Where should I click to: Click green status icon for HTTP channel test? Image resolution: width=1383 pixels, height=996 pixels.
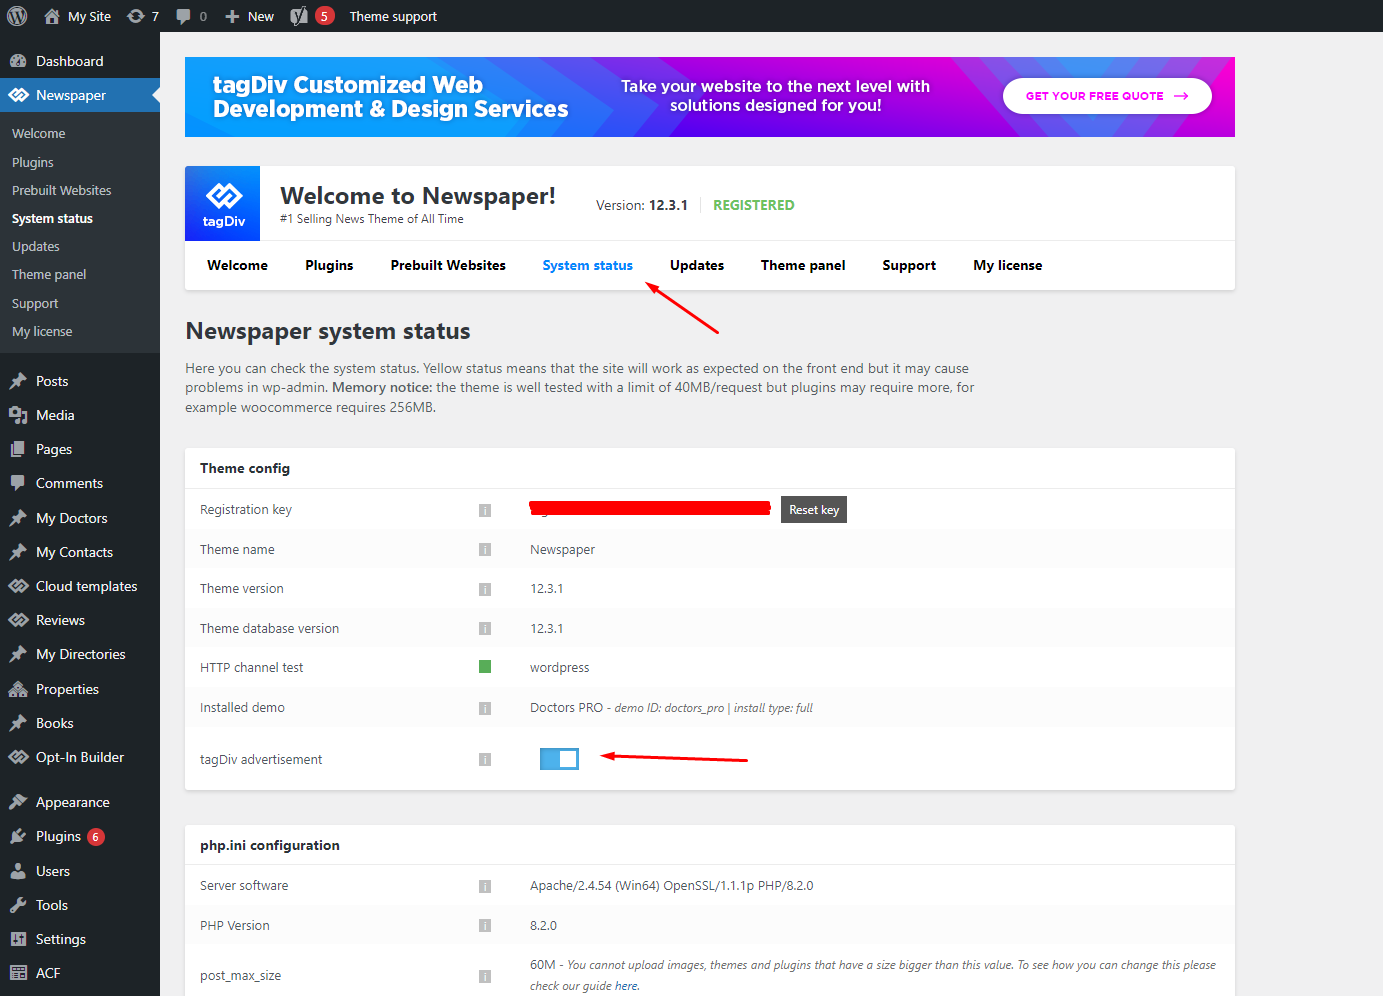coord(485,667)
